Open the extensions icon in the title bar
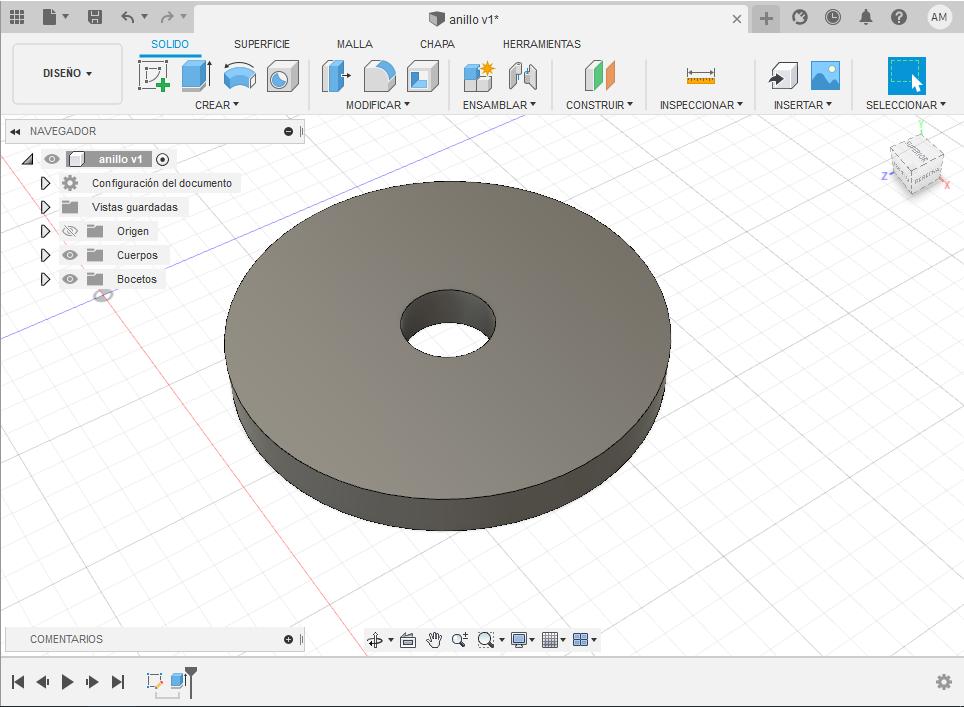 (x=799, y=17)
